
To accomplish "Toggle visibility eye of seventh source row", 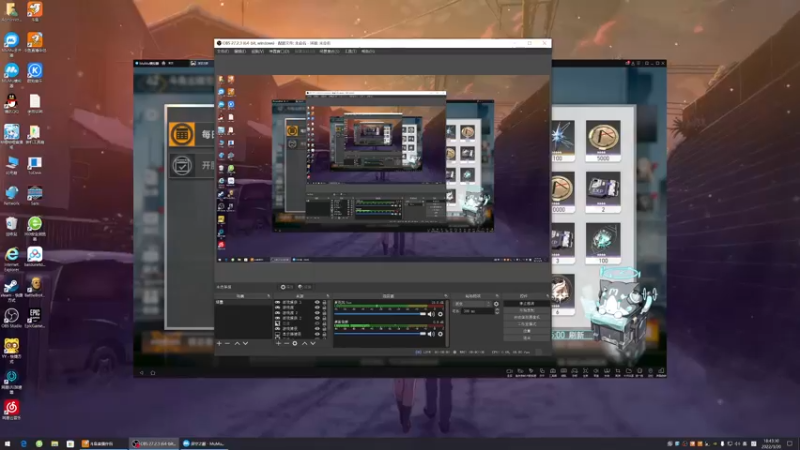I will tap(317, 334).
